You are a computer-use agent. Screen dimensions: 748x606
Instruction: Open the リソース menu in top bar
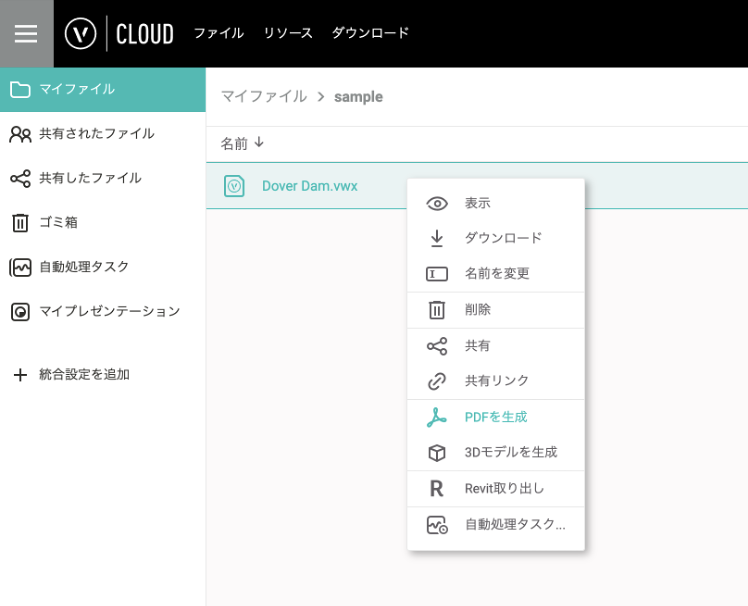pos(288,33)
